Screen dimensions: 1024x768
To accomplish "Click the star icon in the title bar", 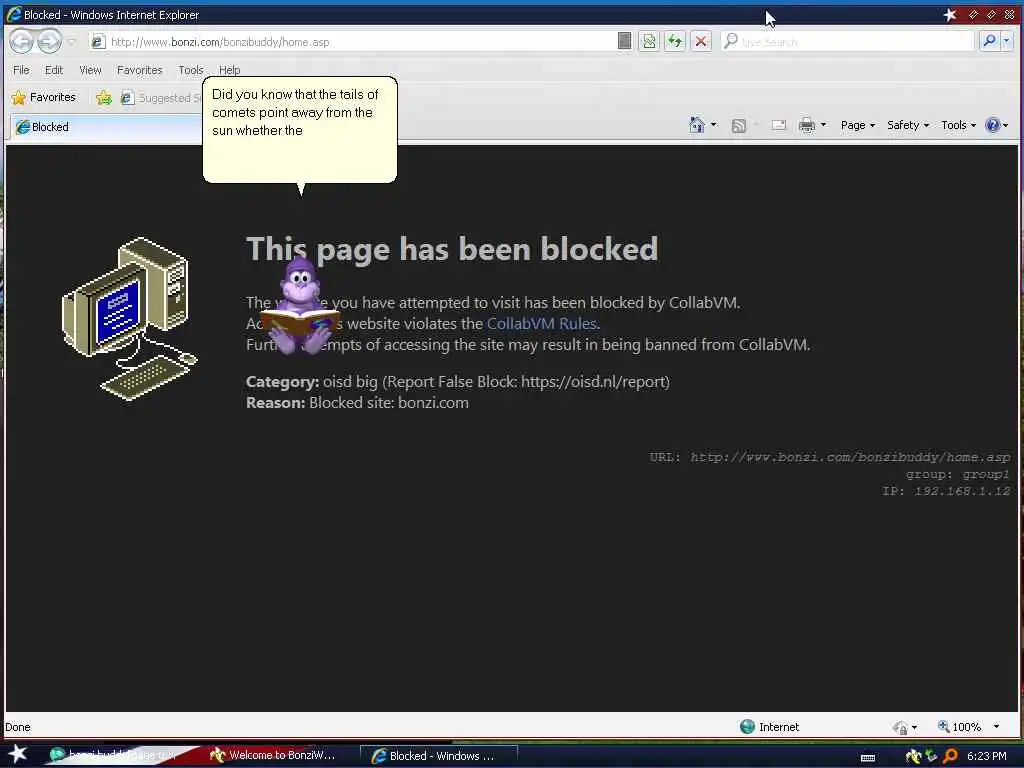I will coord(950,14).
